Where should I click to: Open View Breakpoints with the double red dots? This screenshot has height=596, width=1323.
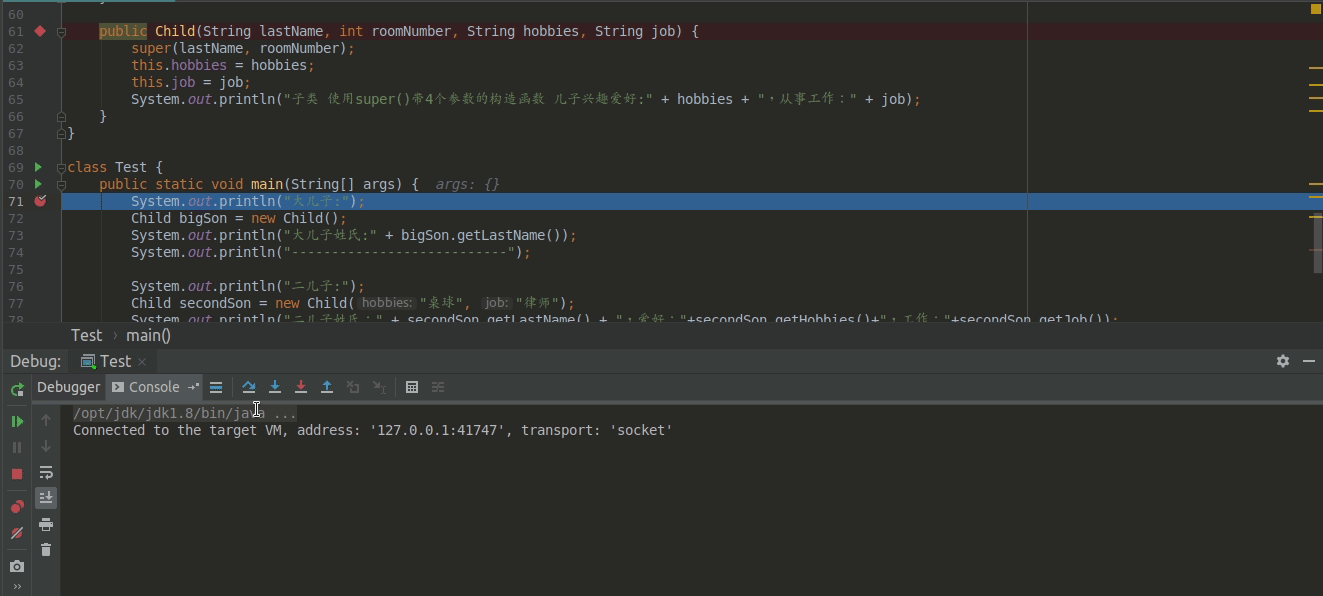click(17, 507)
